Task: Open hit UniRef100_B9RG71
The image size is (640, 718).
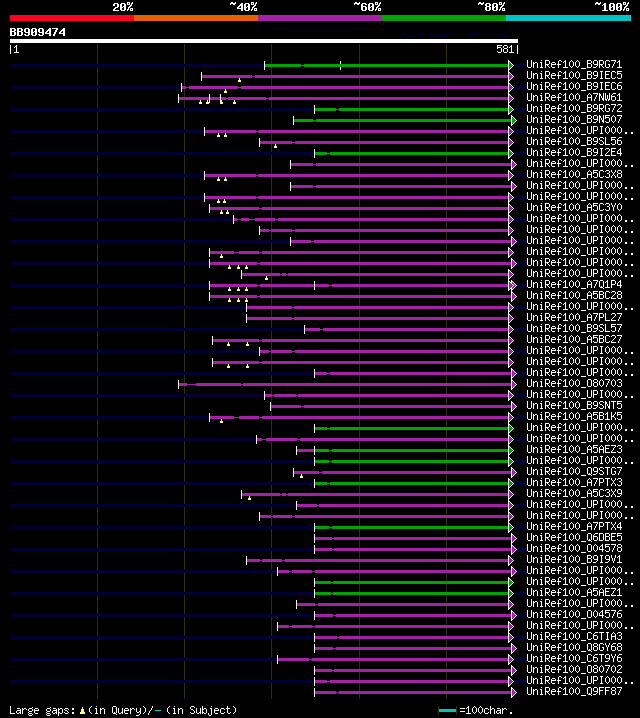Action: [574, 64]
